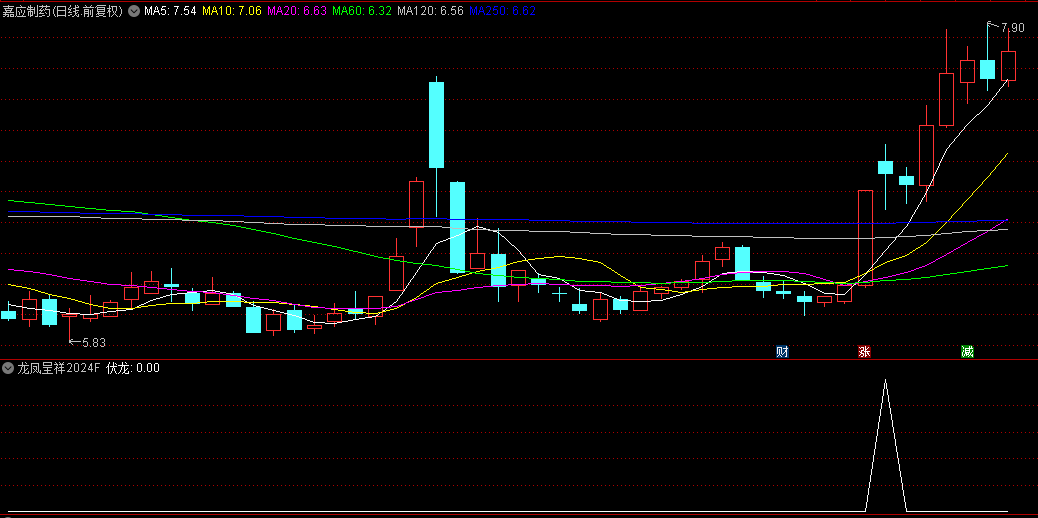The width and height of the screenshot is (1038, 518).
Task: Click the 7.90 high price label
Action: [1013, 28]
